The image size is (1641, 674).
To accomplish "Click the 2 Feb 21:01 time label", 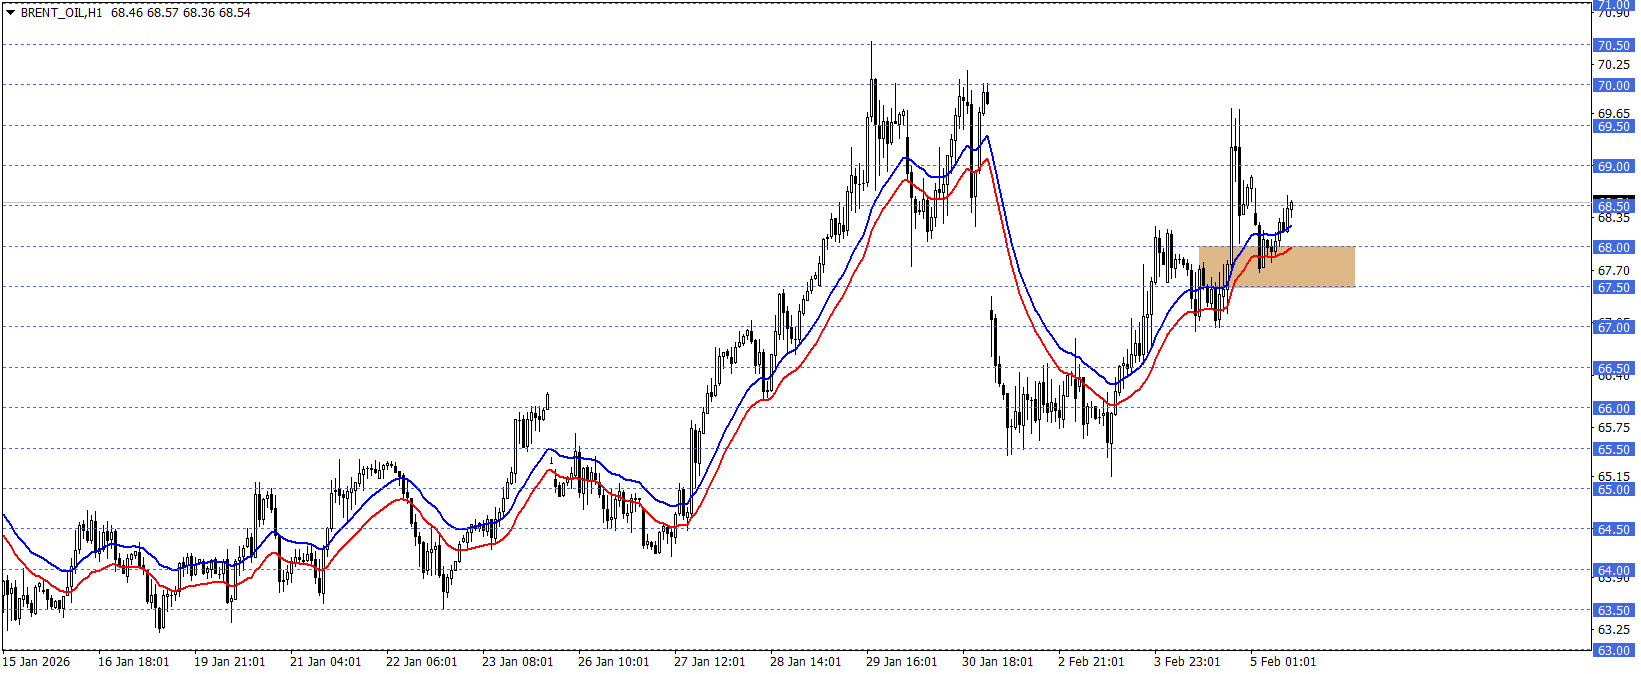I will 1091,662.
